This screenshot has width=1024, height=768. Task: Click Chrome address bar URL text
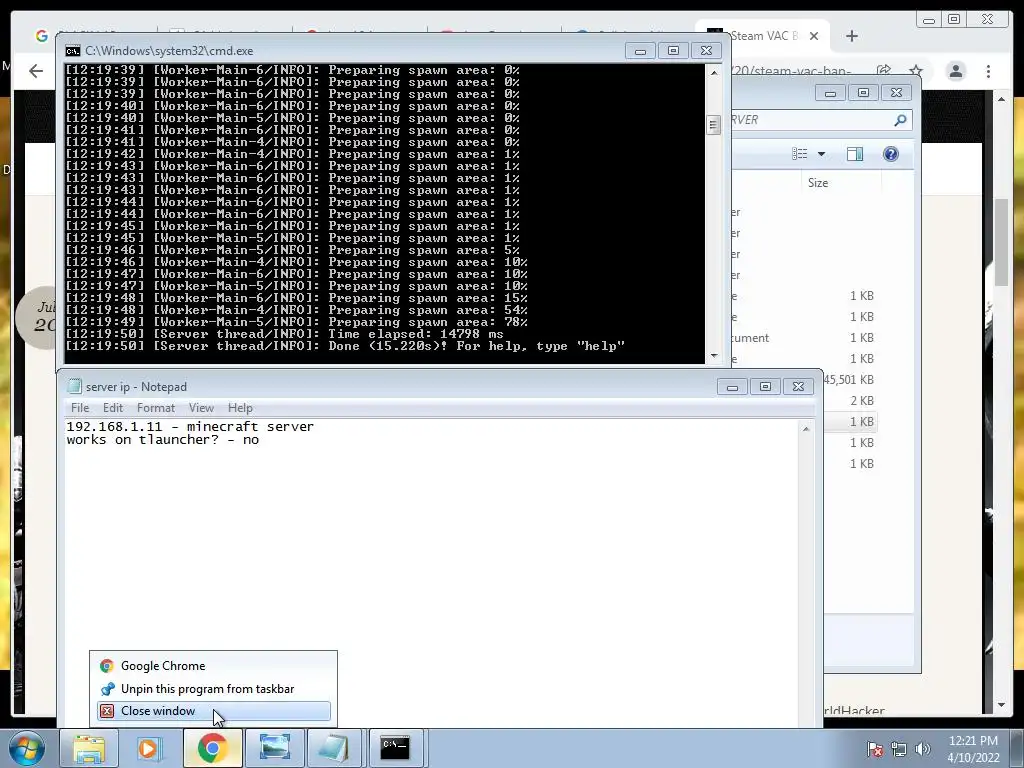pos(790,71)
